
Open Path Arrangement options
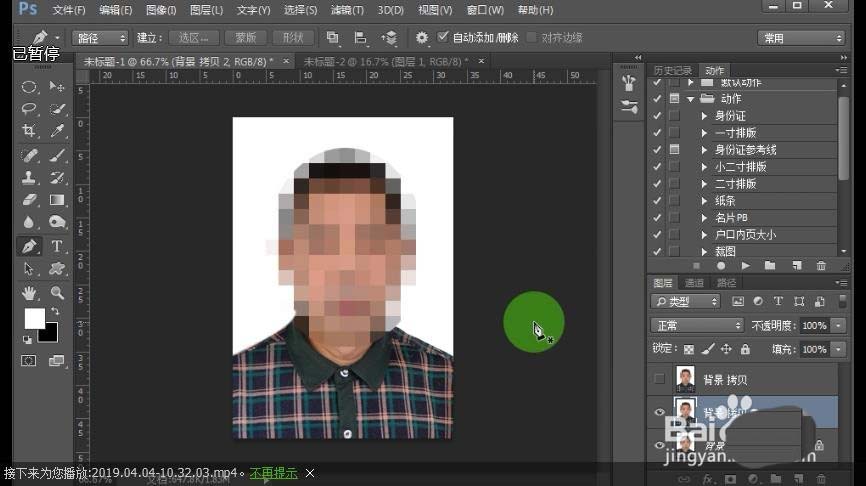click(389, 38)
